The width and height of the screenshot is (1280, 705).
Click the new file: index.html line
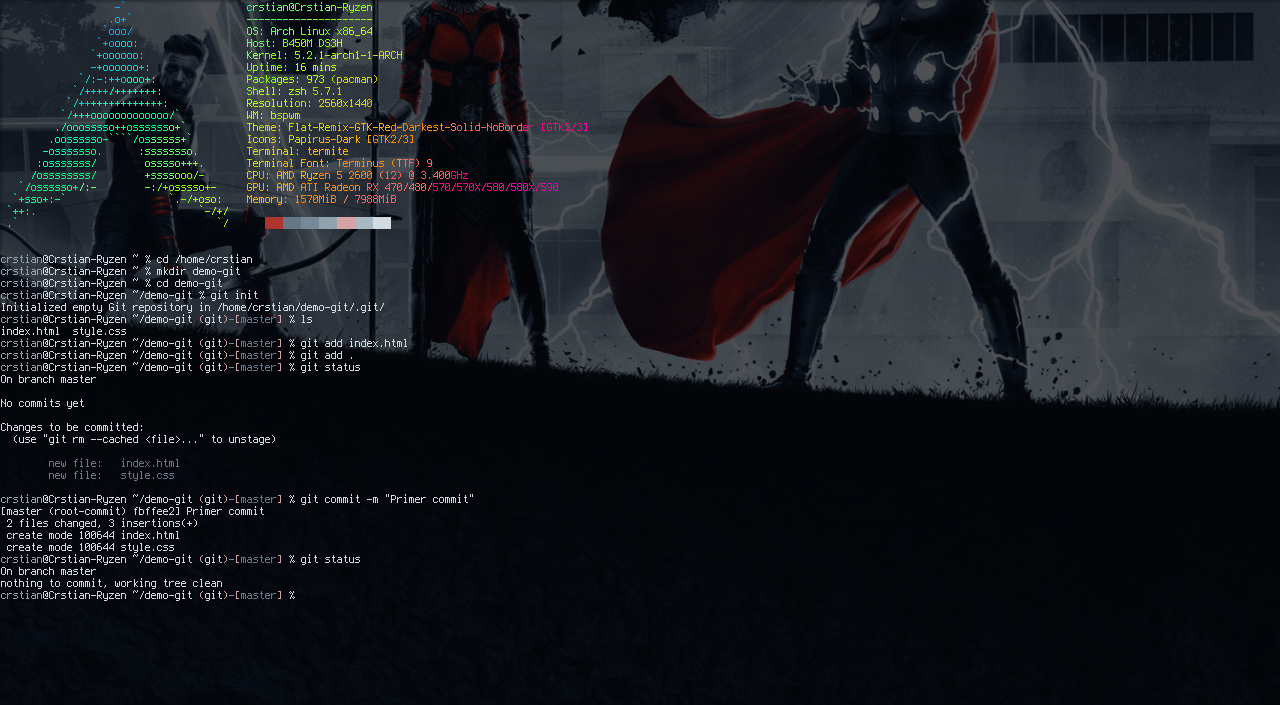[x=114, y=463]
